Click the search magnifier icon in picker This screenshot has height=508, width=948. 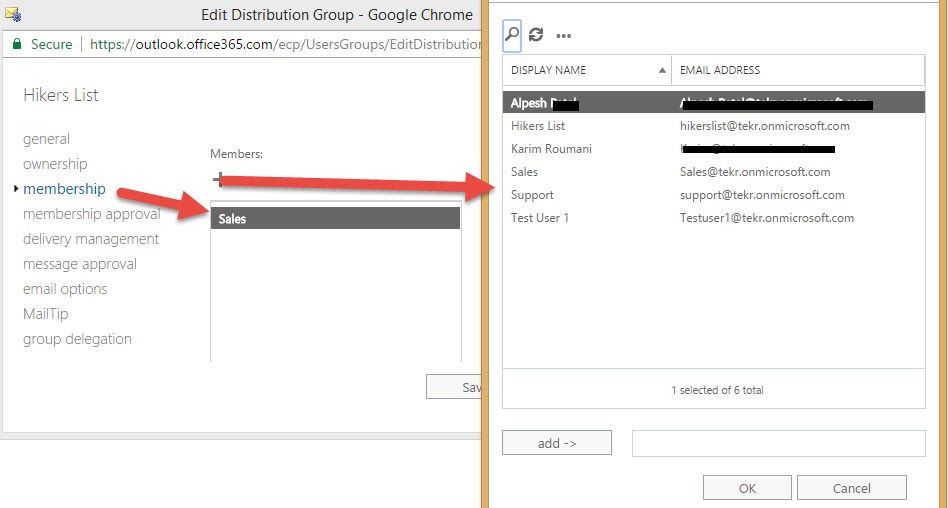[512, 35]
